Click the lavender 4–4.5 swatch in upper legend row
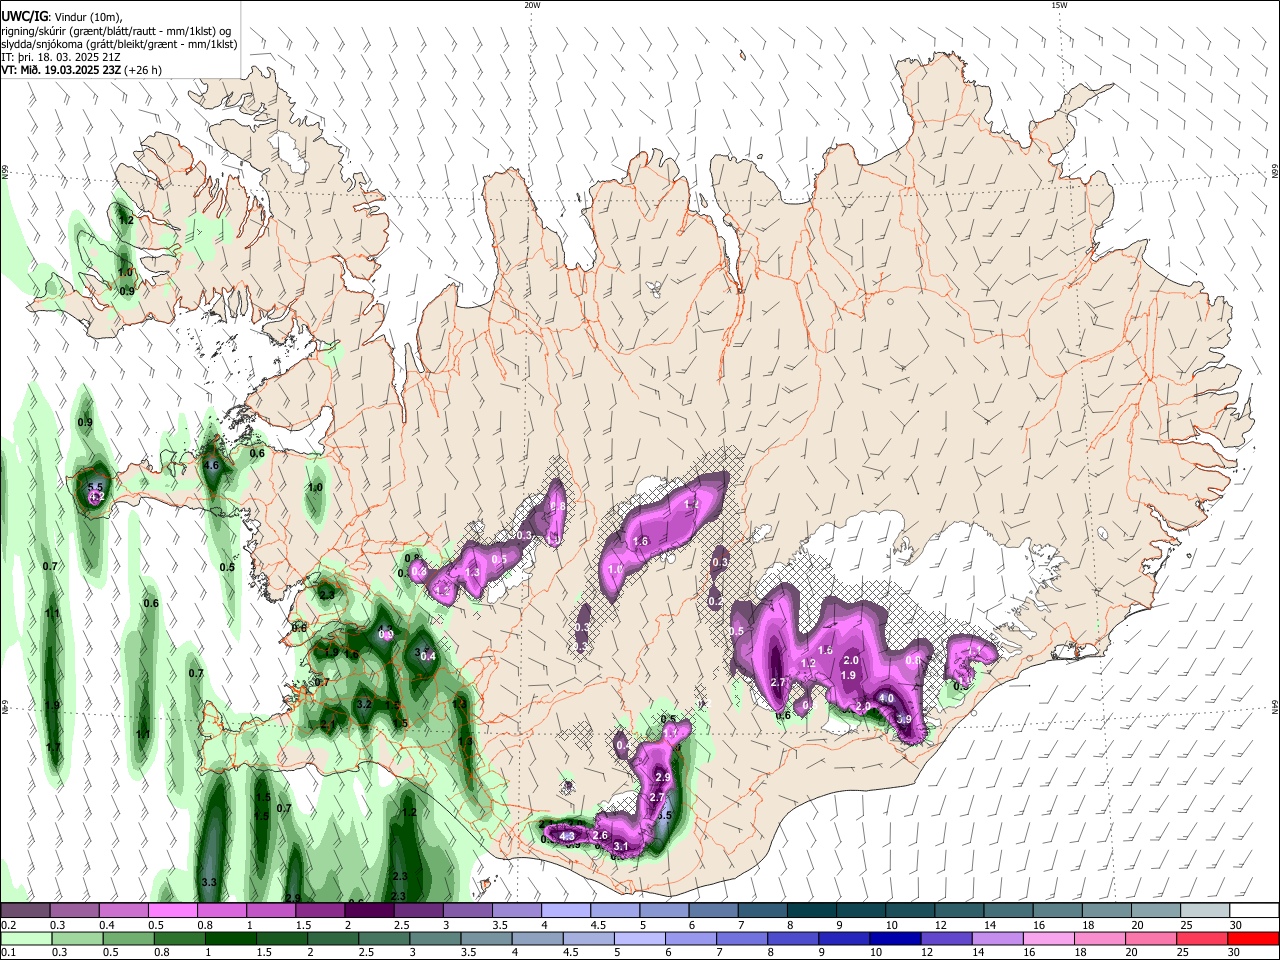This screenshot has width=1280, height=960. pos(567,911)
